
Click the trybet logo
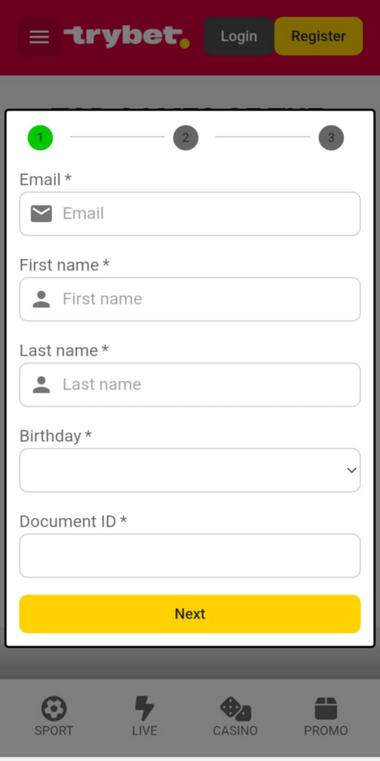tap(127, 37)
